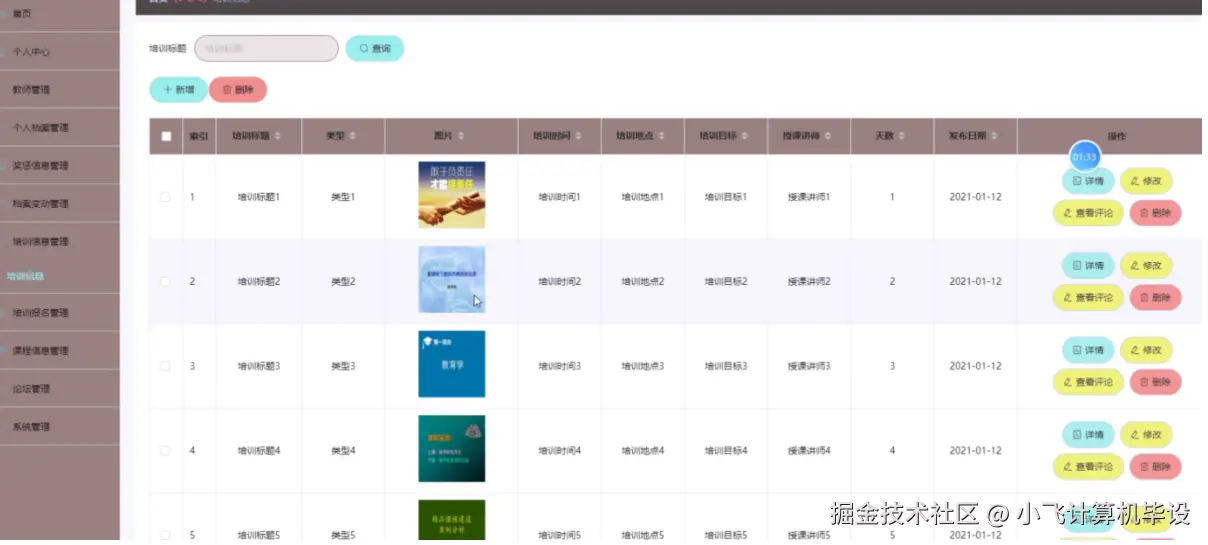Delete row 培训标题4 via its 删除 button

click(x=1155, y=466)
